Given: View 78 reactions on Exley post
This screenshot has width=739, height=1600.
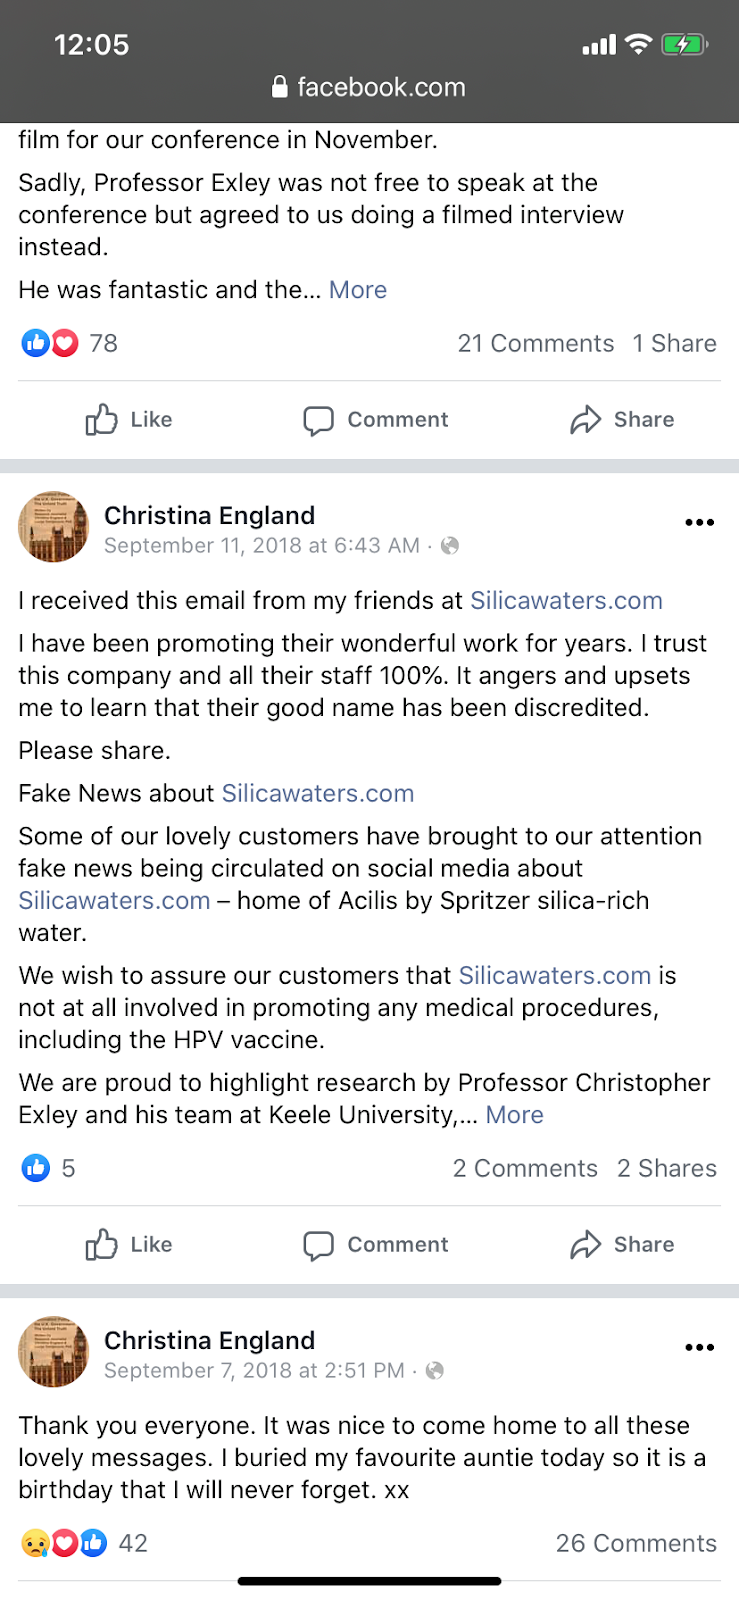Looking at the screenshot, I should (x=70, y=344).
